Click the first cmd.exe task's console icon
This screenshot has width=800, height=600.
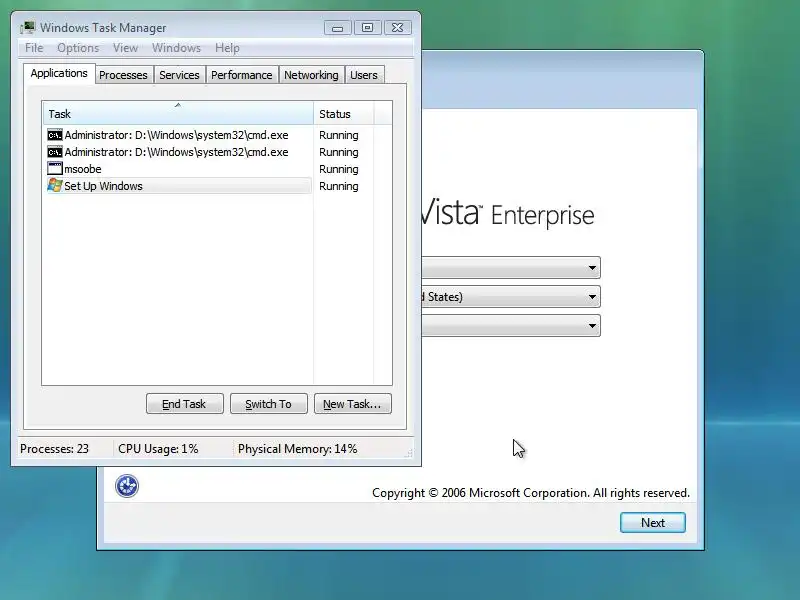tap(55, 135)
